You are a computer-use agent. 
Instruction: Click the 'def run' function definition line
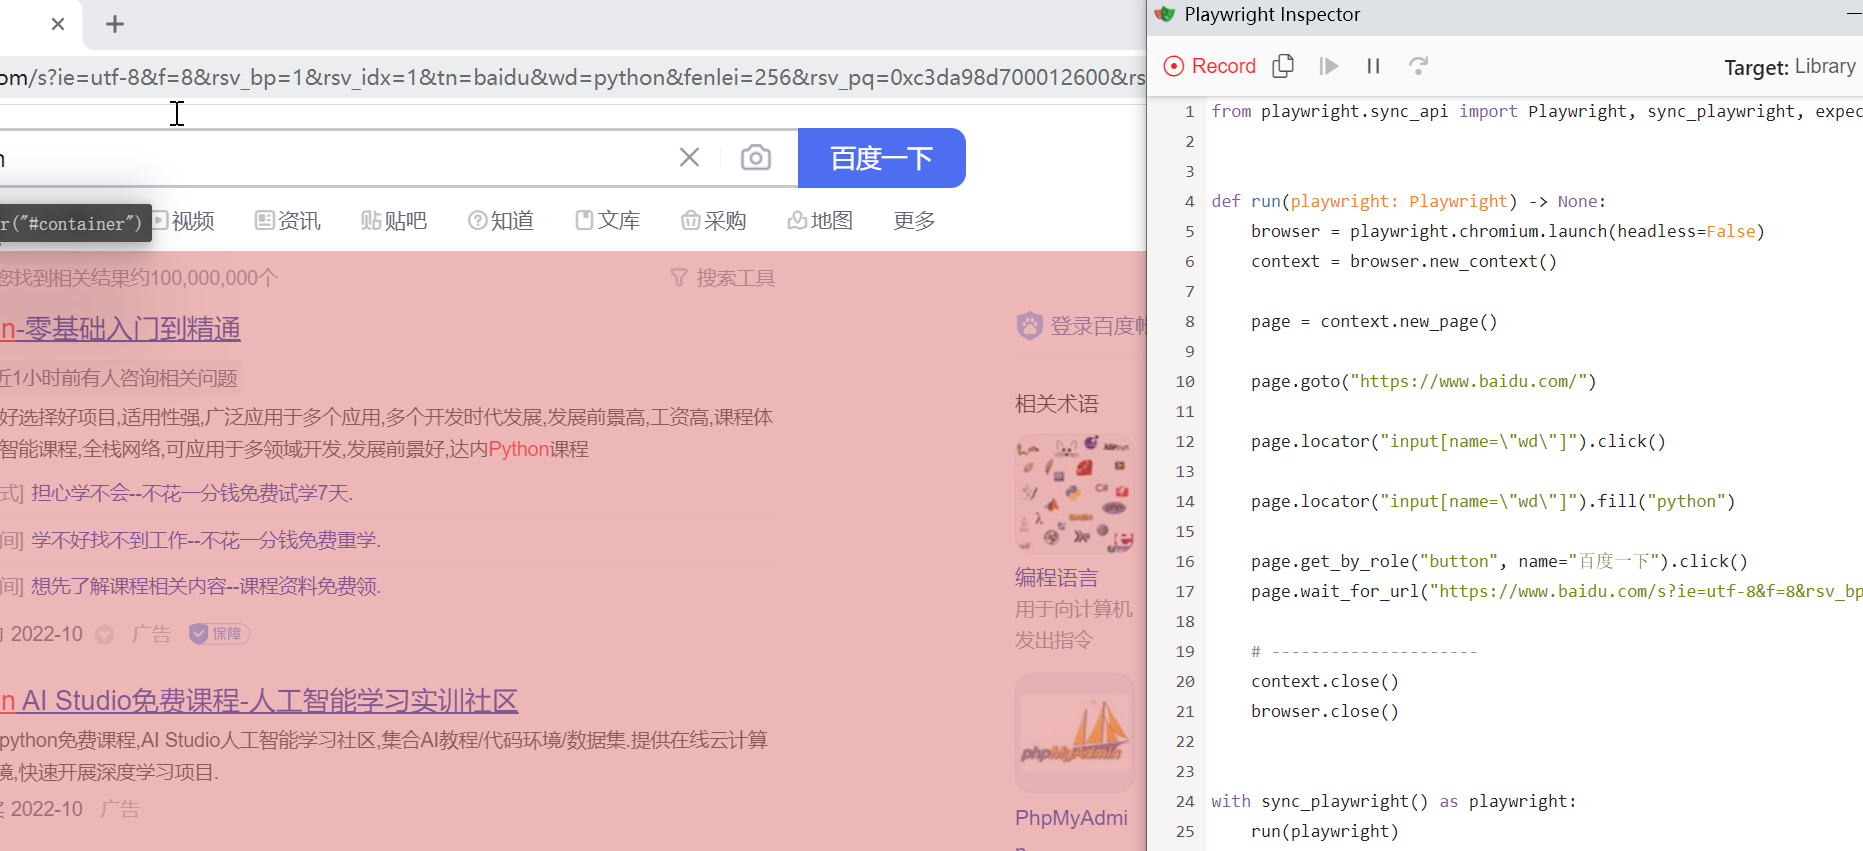(x=1409, y=201)
